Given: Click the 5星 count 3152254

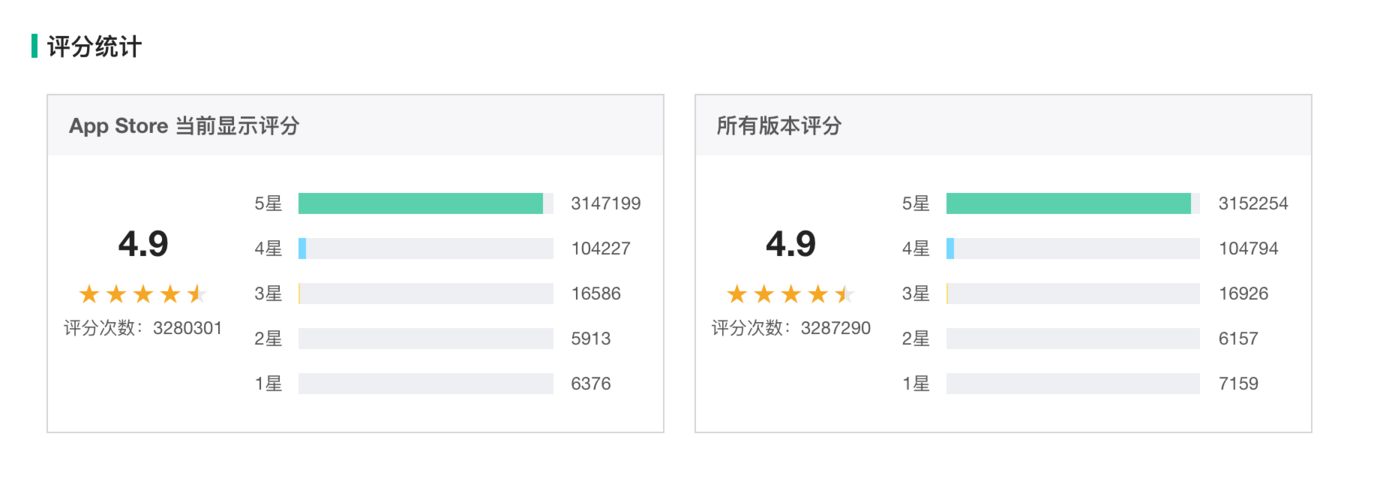Looking at the screenshot, I should [x=1253, y=204].
